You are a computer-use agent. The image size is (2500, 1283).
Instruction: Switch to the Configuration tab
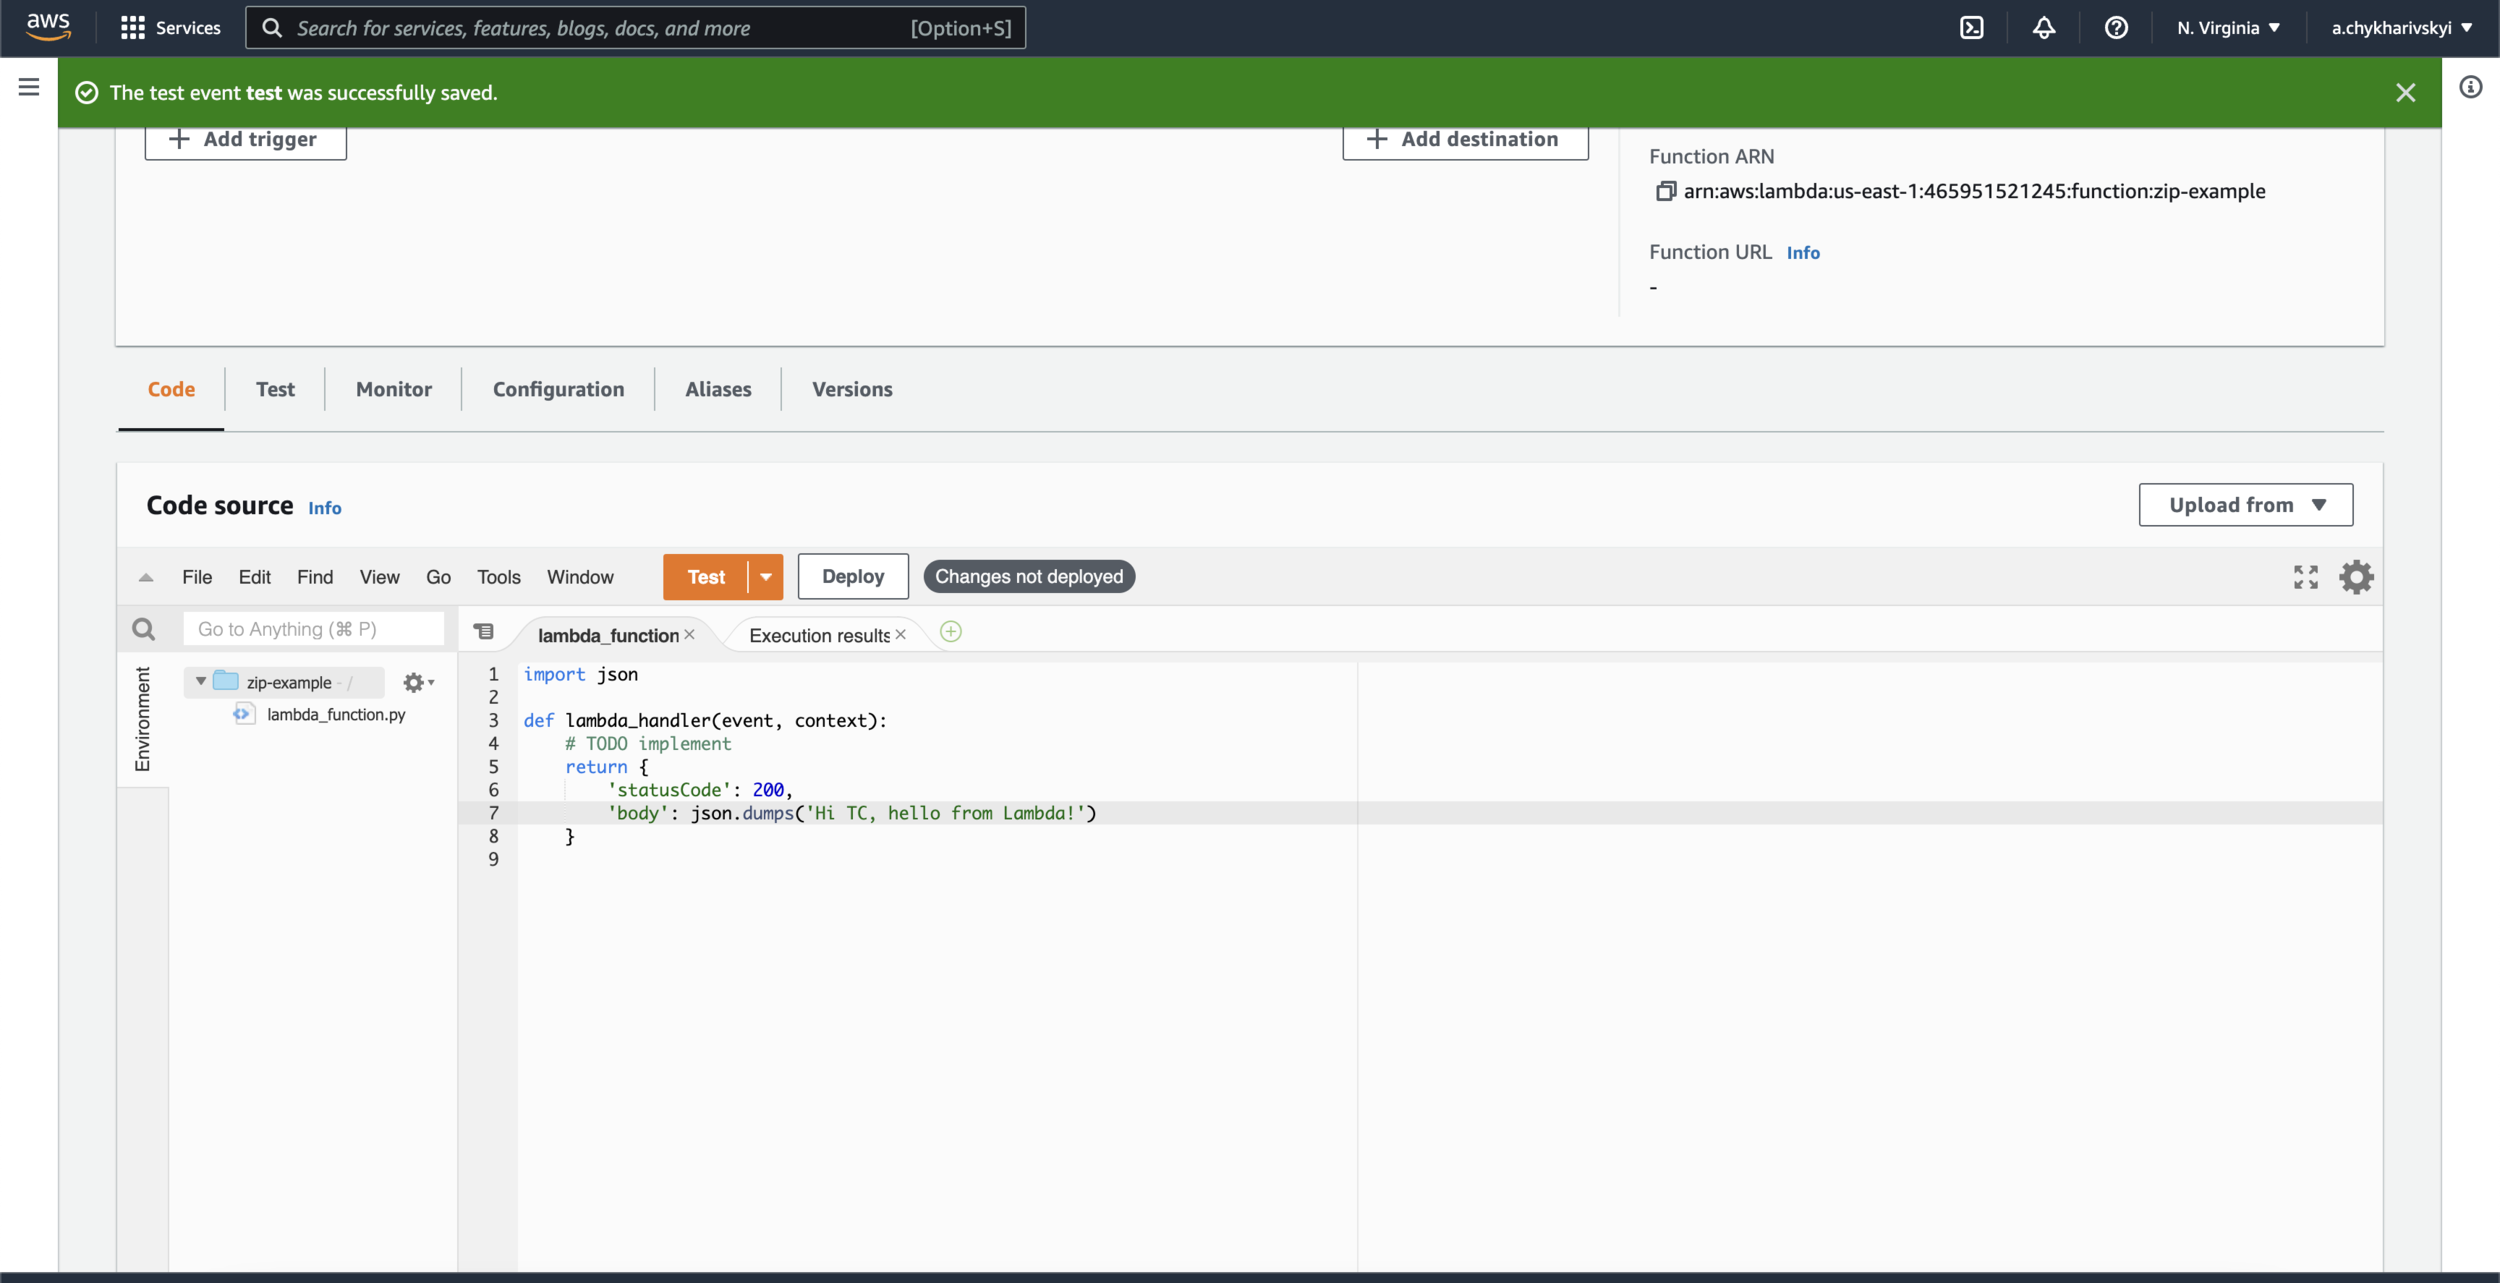(558, 389)
